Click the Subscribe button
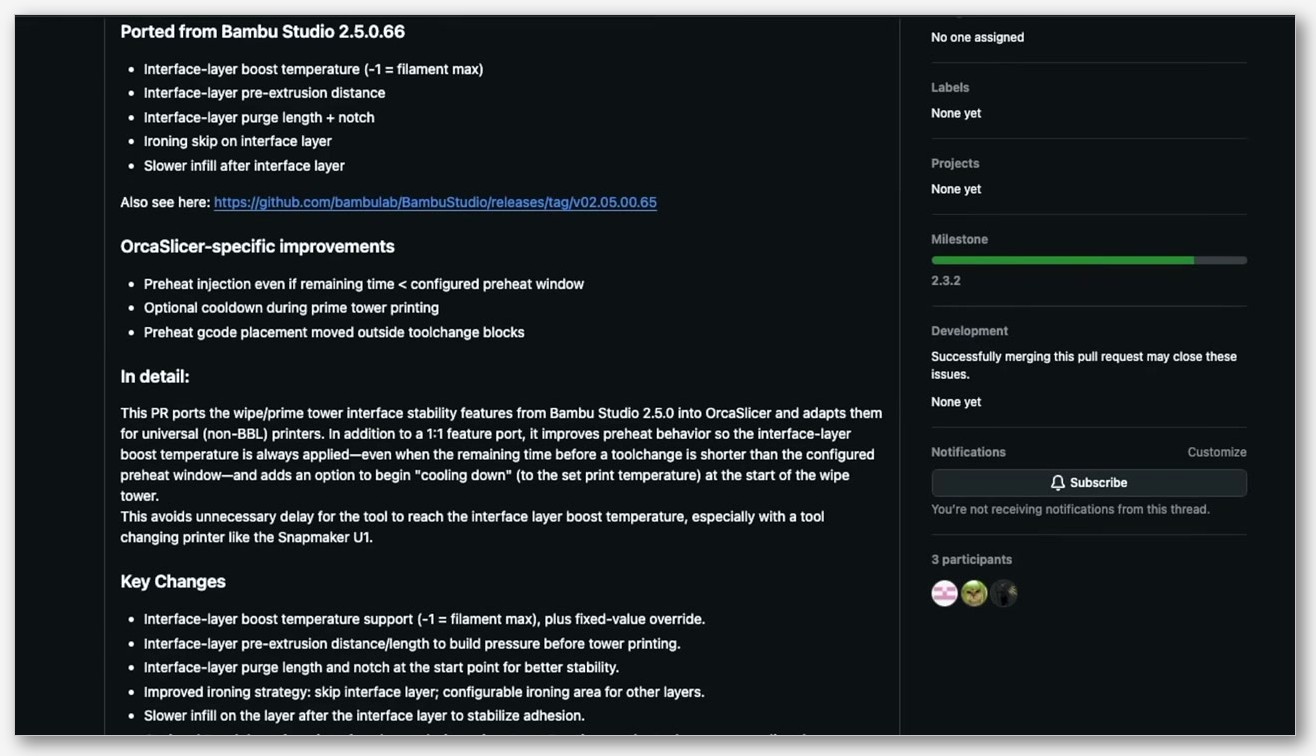Image resolution: width=1316 pixels, height=756 pixels. point(1089,483)
